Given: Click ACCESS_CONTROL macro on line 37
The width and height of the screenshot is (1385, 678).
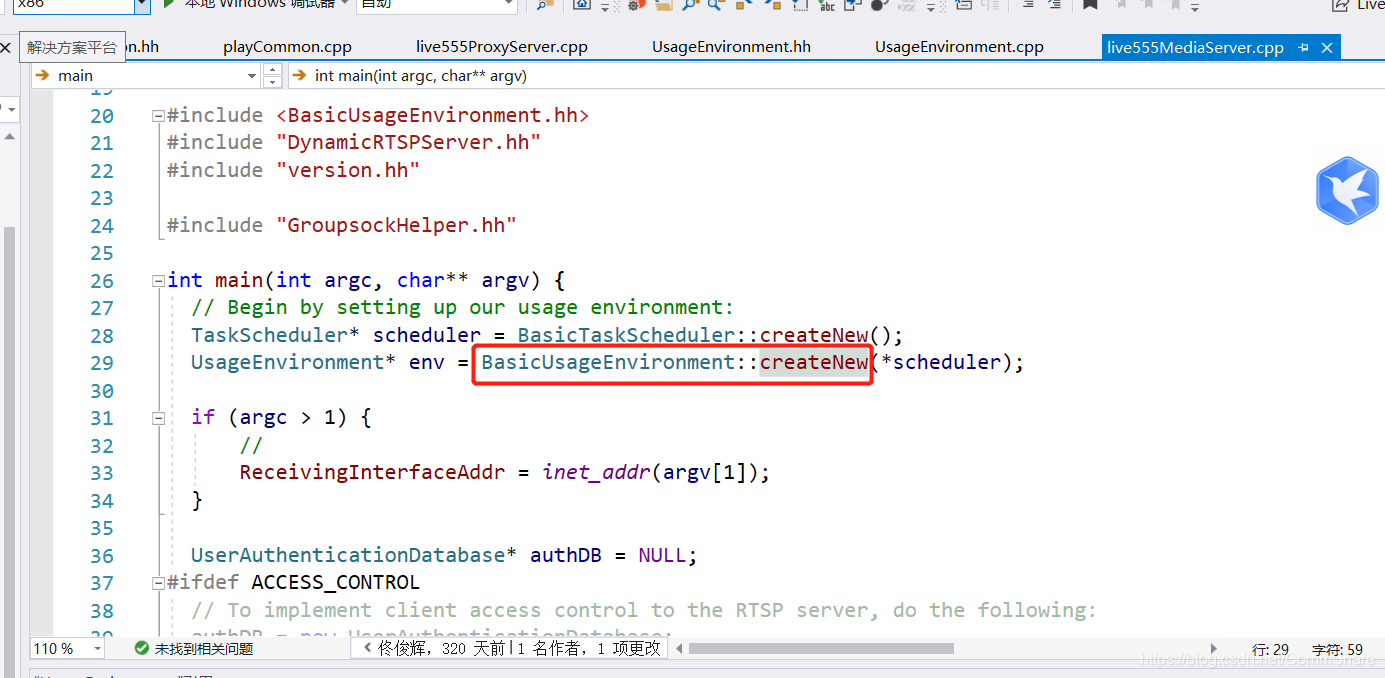Looking at the screenshot, I should tap(335, 582).
